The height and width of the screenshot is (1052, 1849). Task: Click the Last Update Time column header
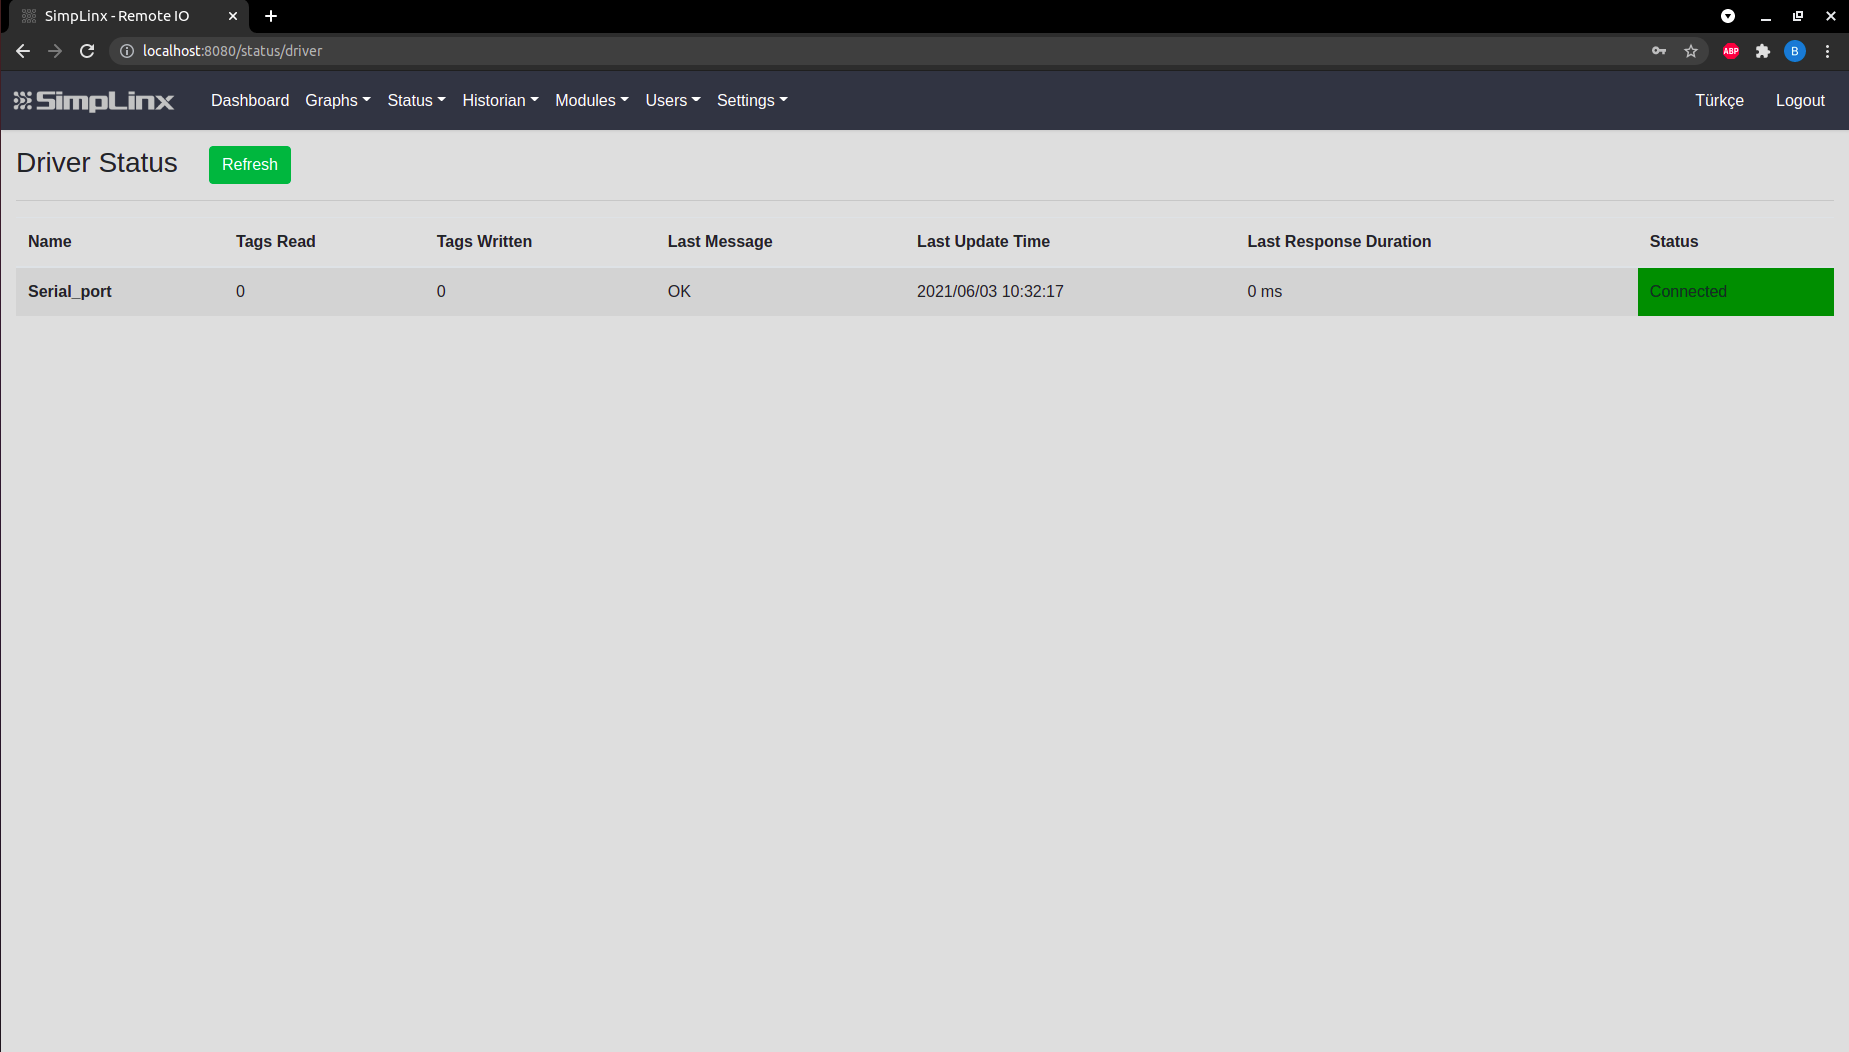point(983,242)
